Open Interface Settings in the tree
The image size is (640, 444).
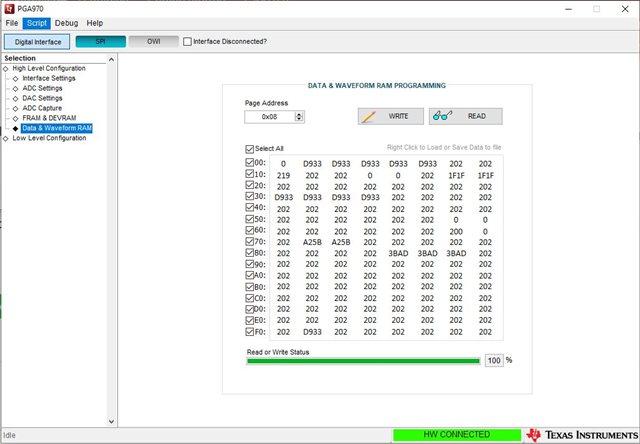[x=49, y=78]
